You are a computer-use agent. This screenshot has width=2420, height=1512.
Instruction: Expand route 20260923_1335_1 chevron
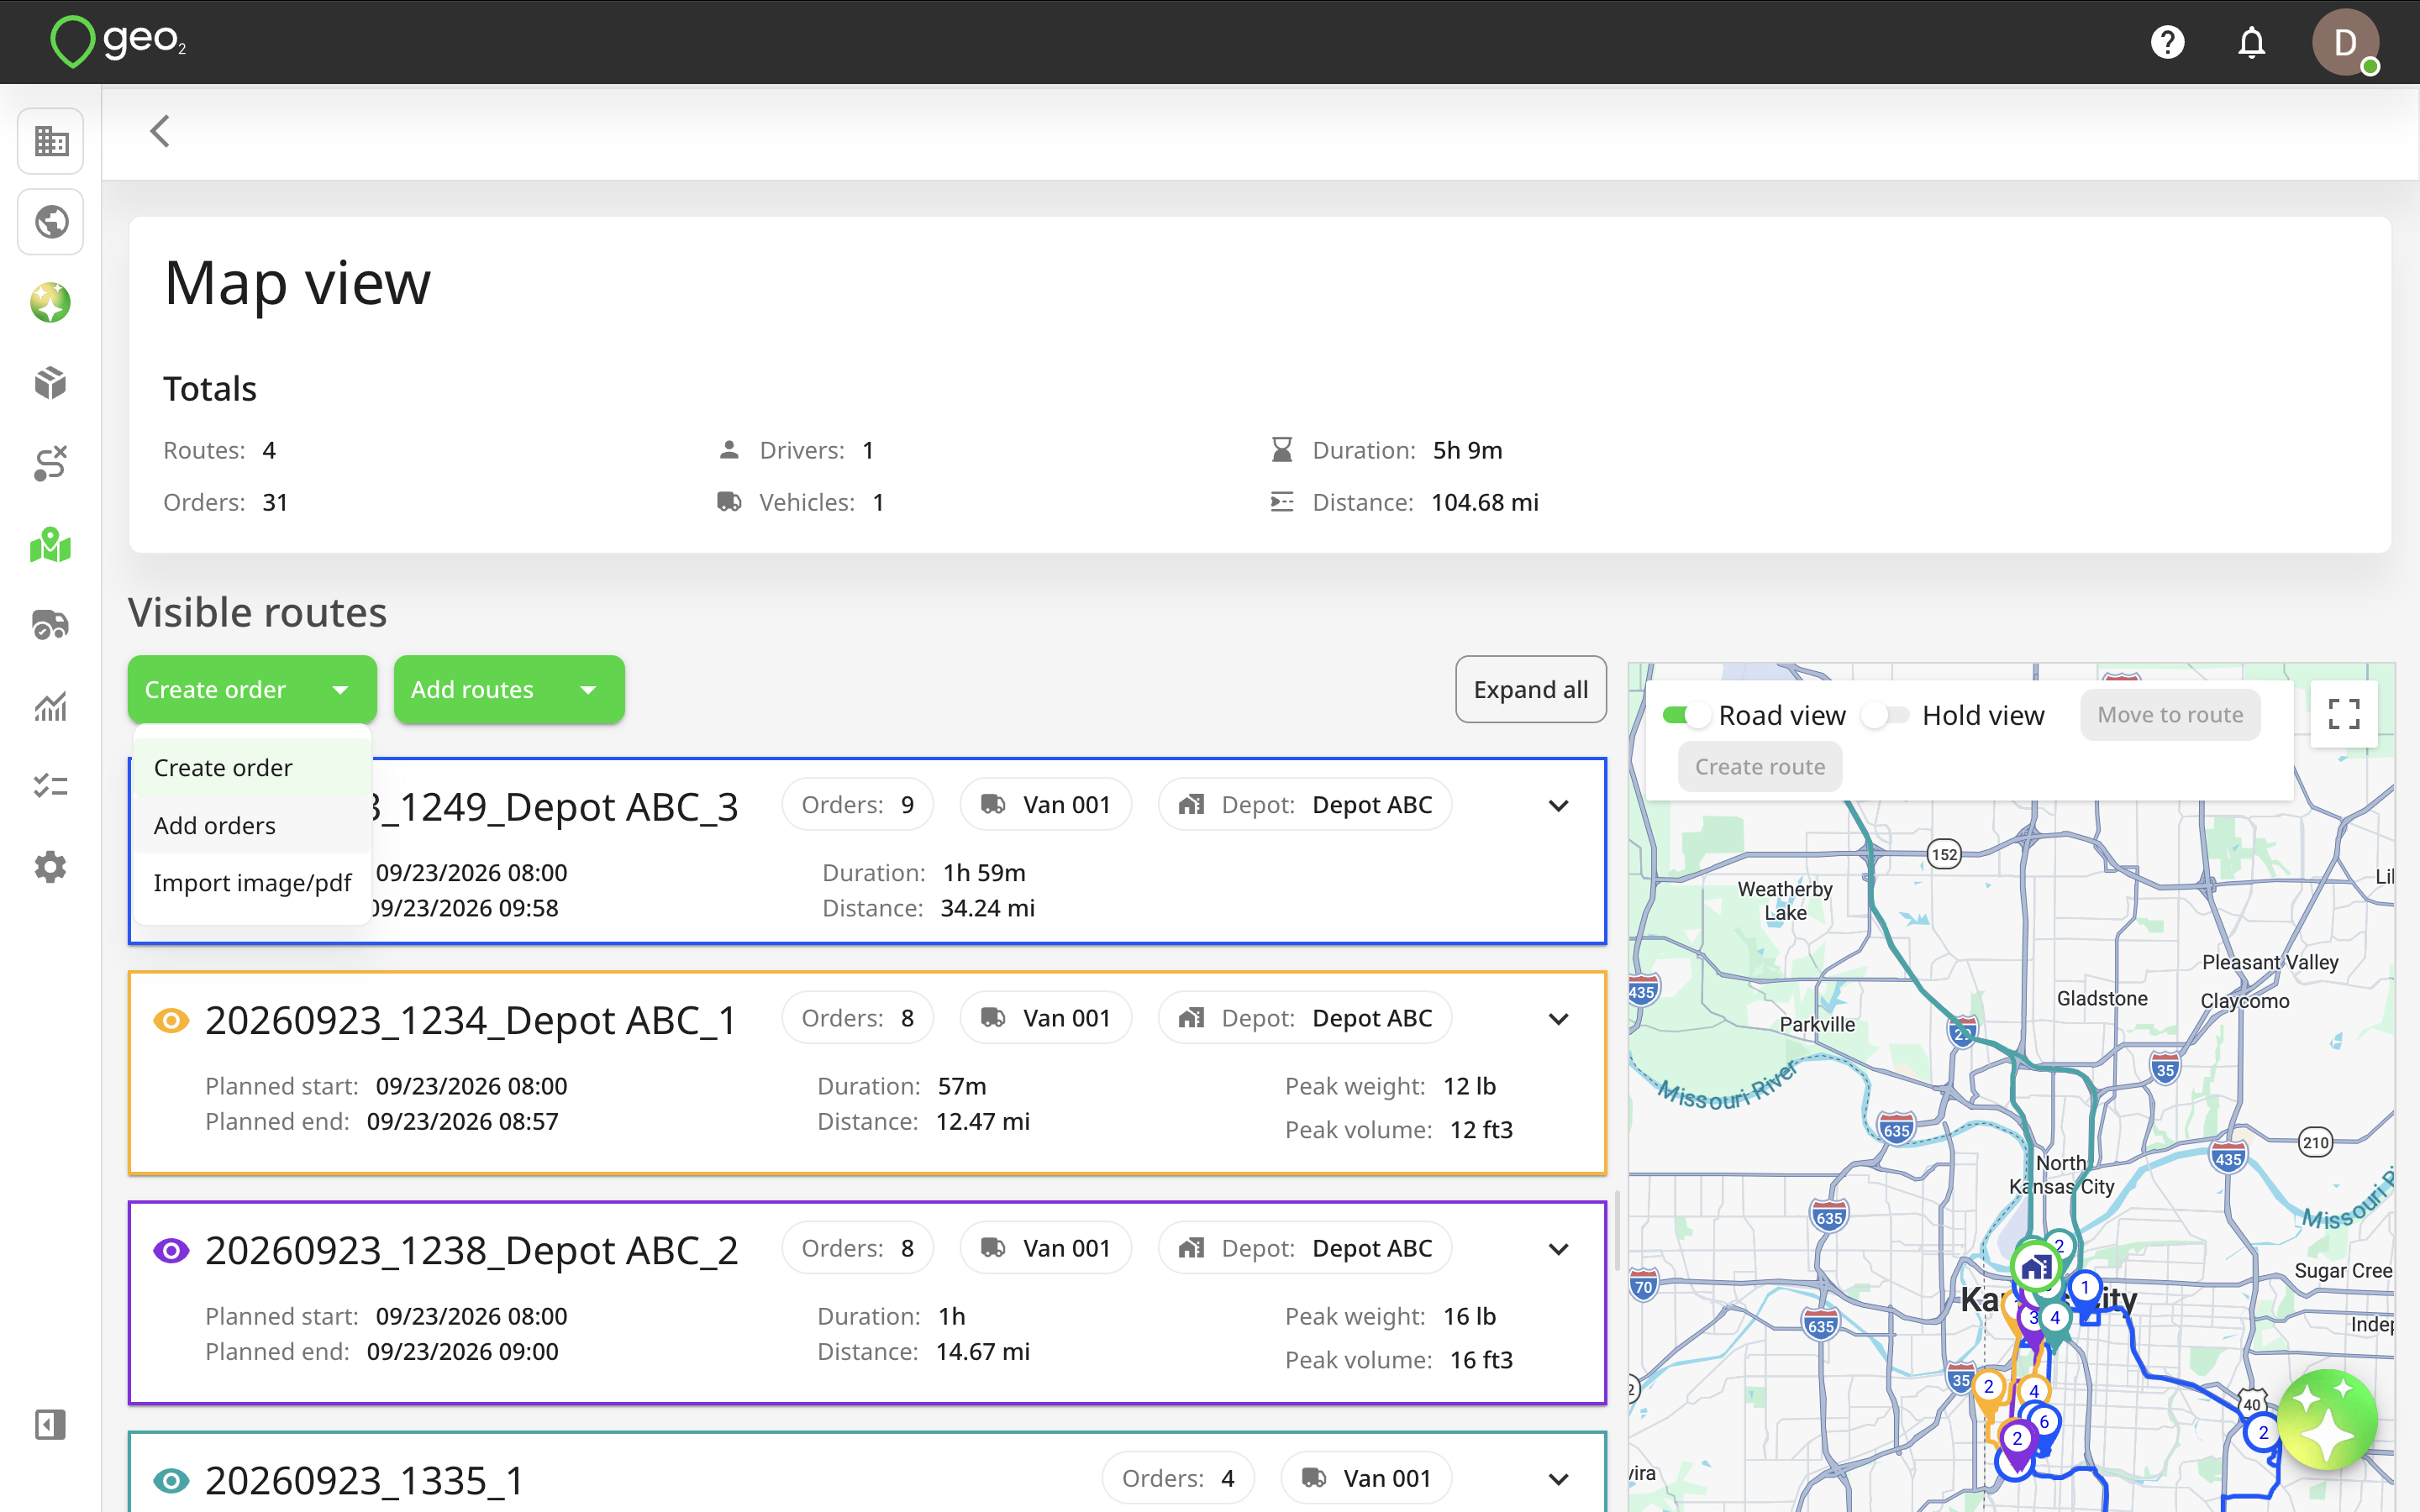(x=1558, y=1479)
